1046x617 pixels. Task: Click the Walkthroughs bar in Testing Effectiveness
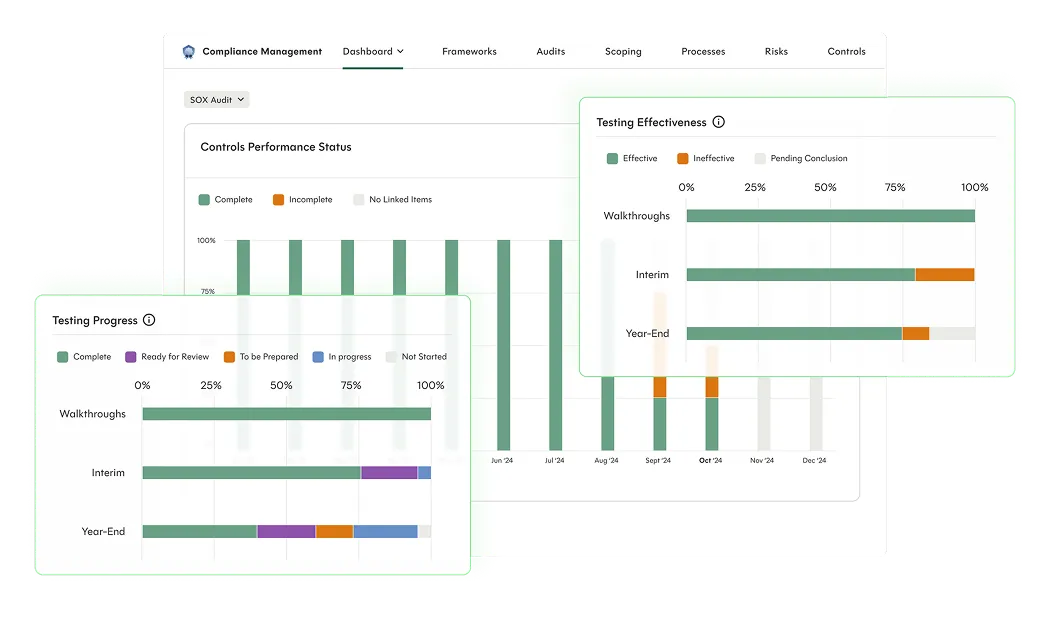pyautogui.click(x=830, y=214)
